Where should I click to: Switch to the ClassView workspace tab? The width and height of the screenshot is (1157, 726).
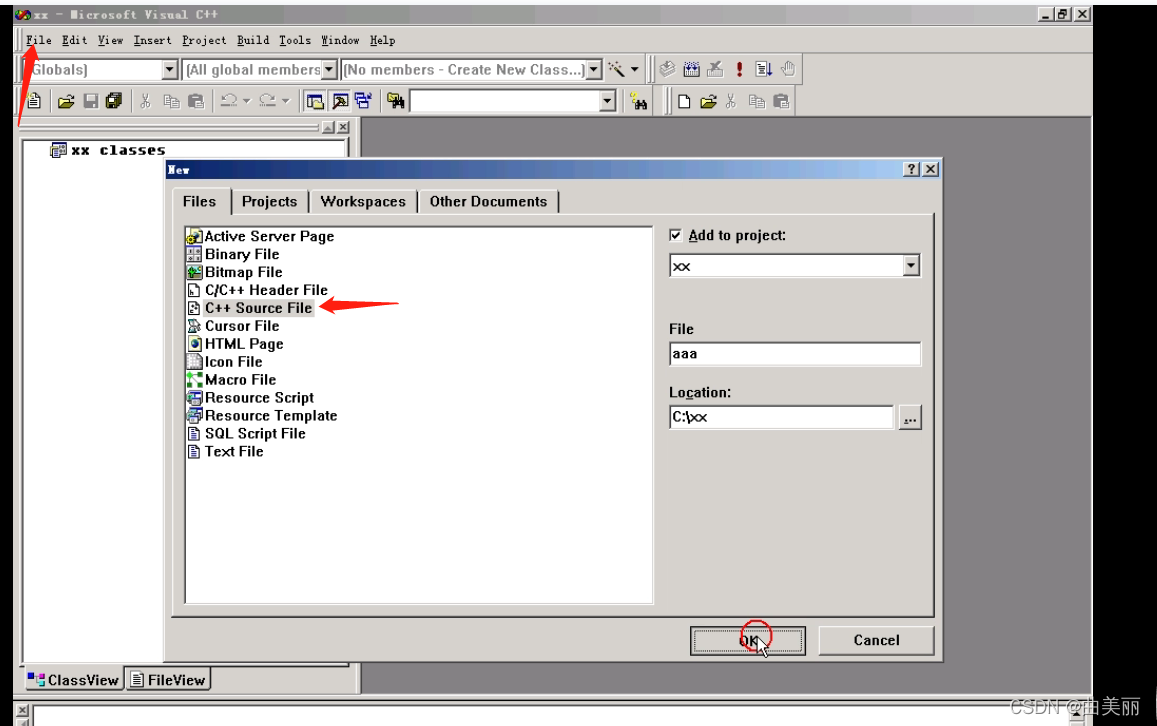(x=74, y=680)
